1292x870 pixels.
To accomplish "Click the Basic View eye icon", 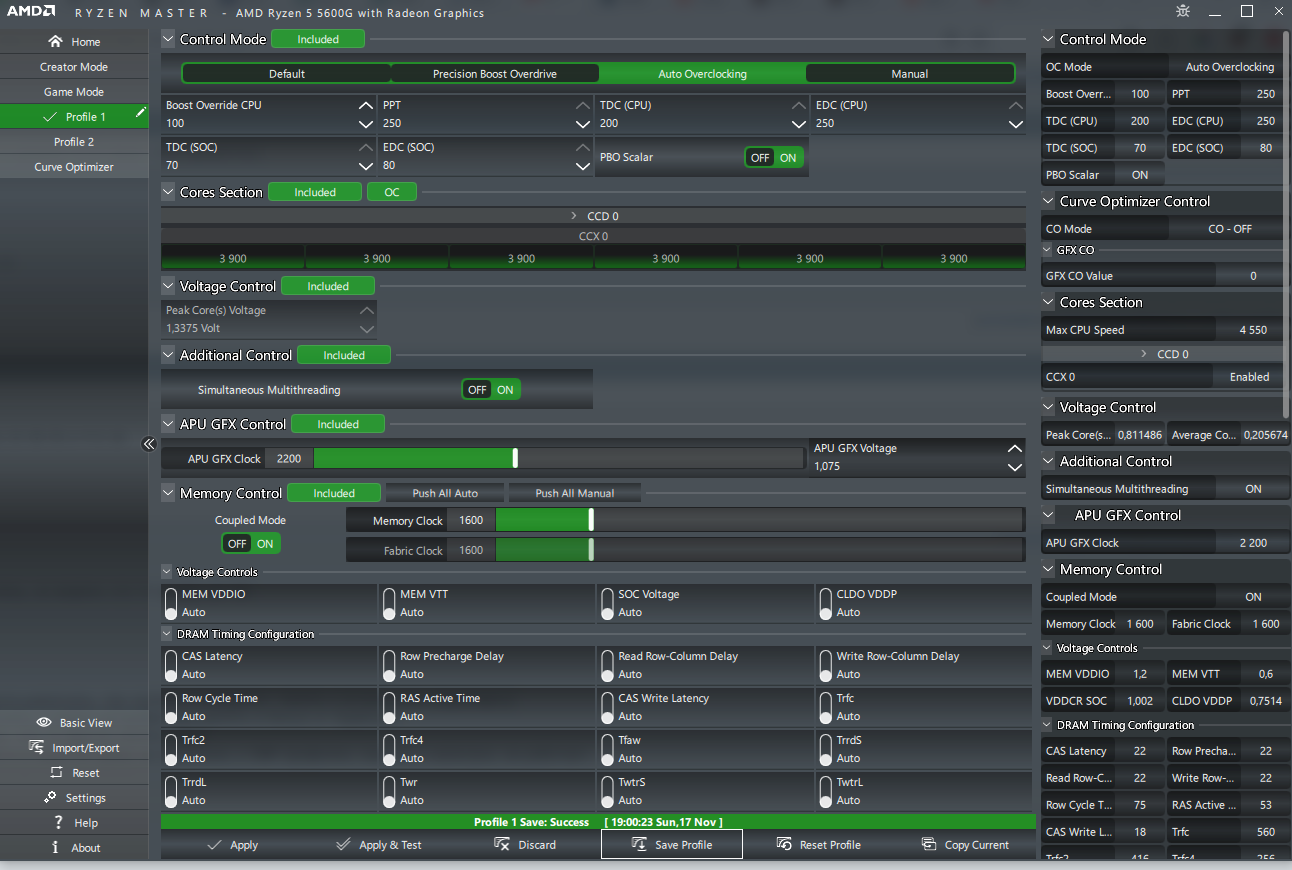I will (x=44, y=722).
